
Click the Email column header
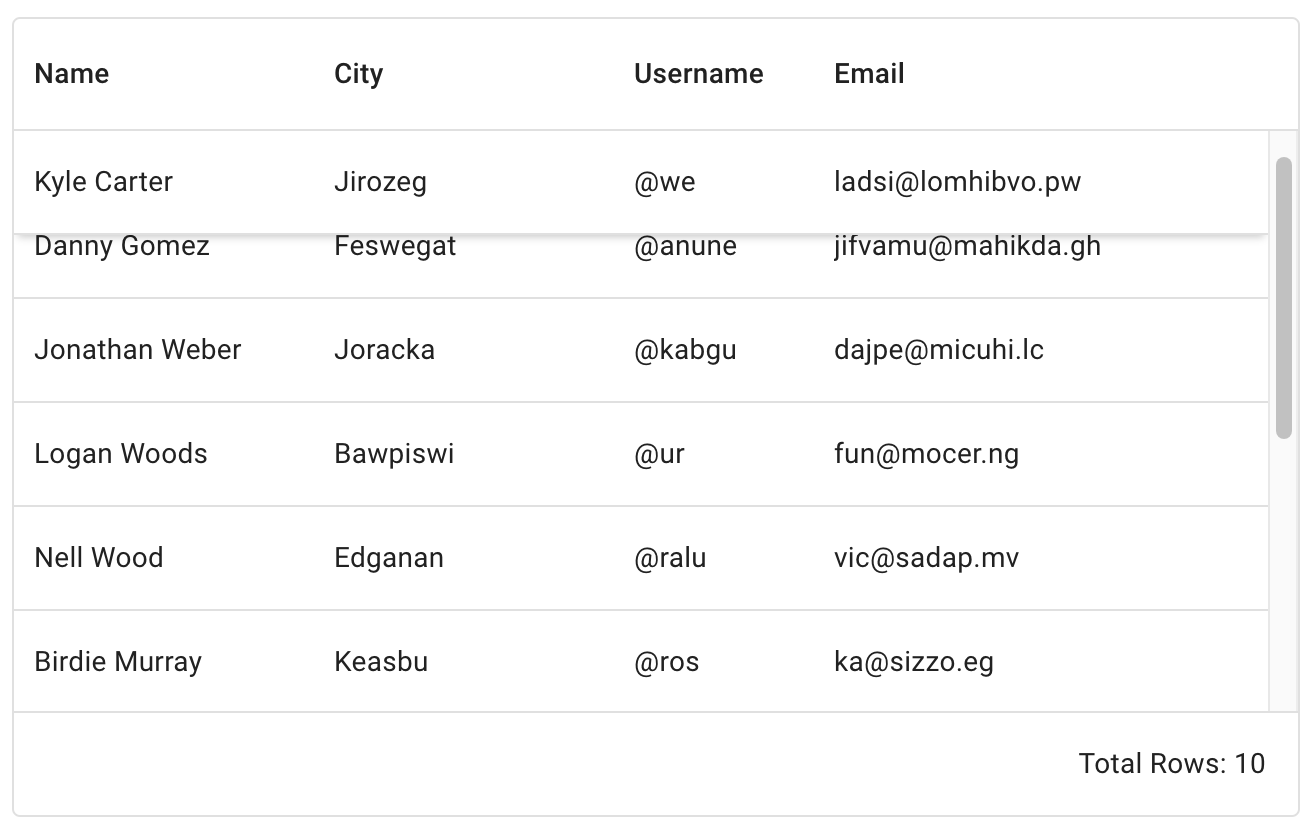point(869,74)
